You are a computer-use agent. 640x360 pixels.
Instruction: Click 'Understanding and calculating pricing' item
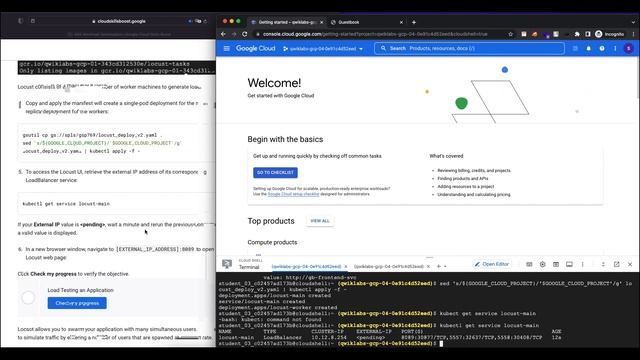click(x=473, y=195)
